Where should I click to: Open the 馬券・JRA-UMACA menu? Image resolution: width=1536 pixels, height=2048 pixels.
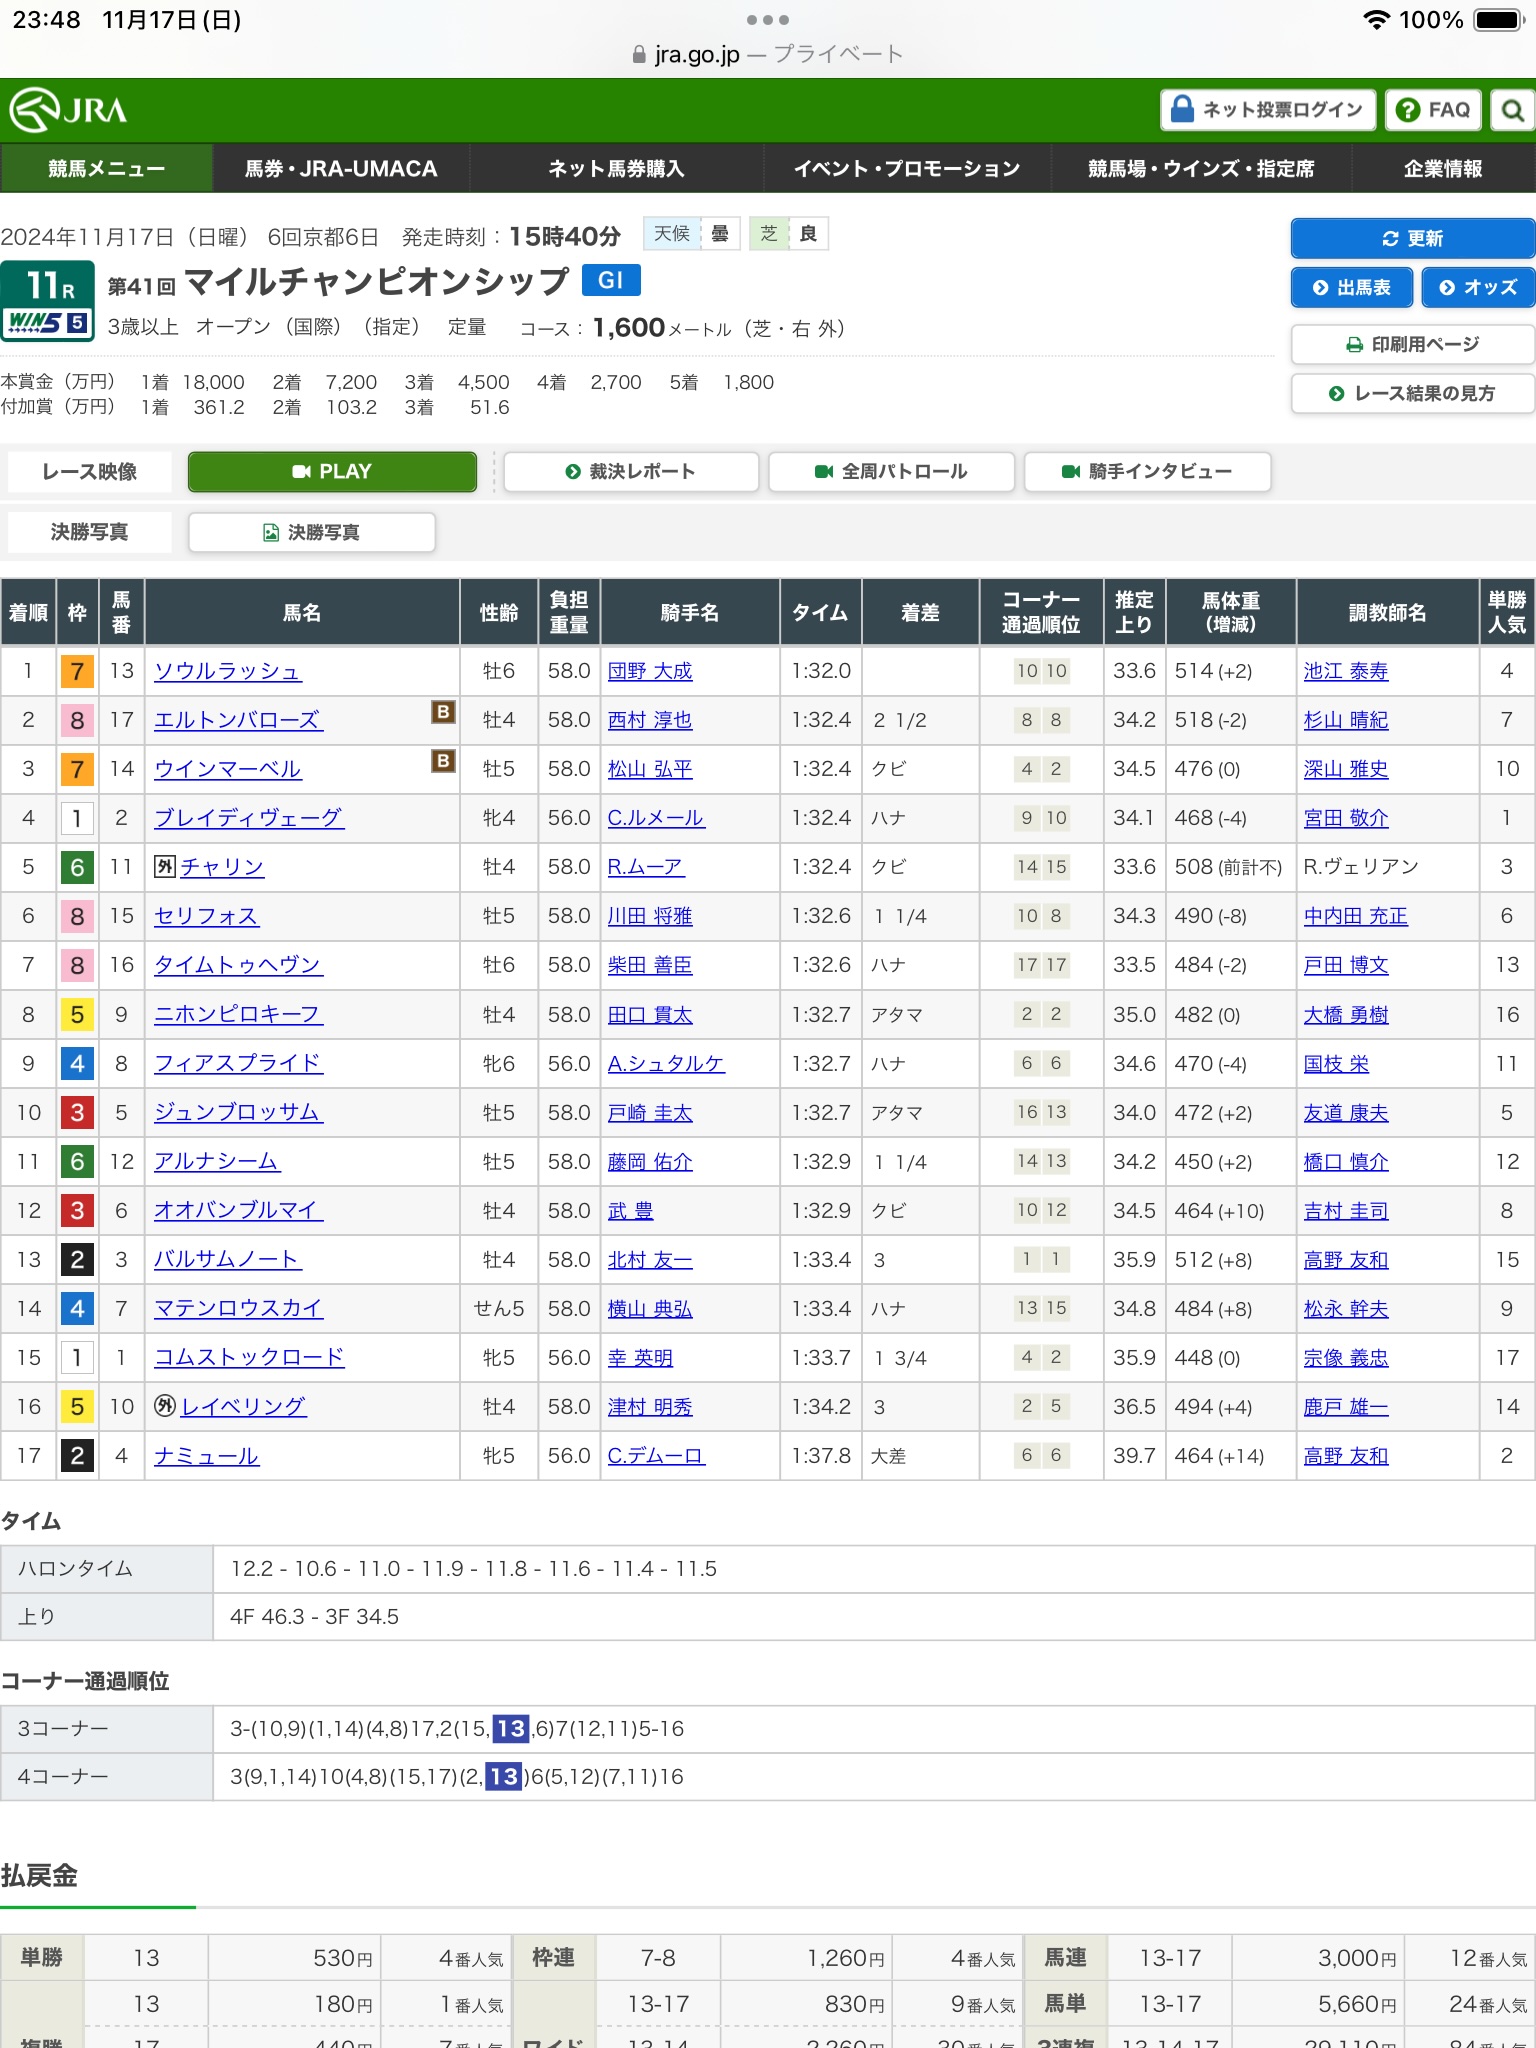point(341,168)
